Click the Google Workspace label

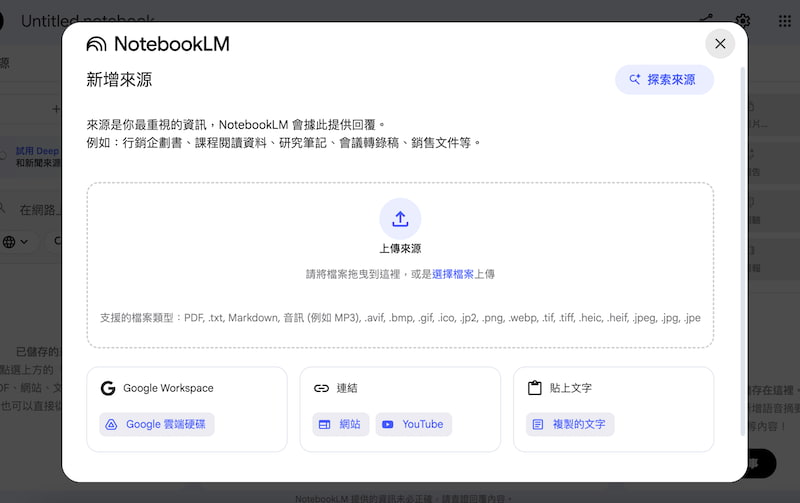click(x=168, y=388)
